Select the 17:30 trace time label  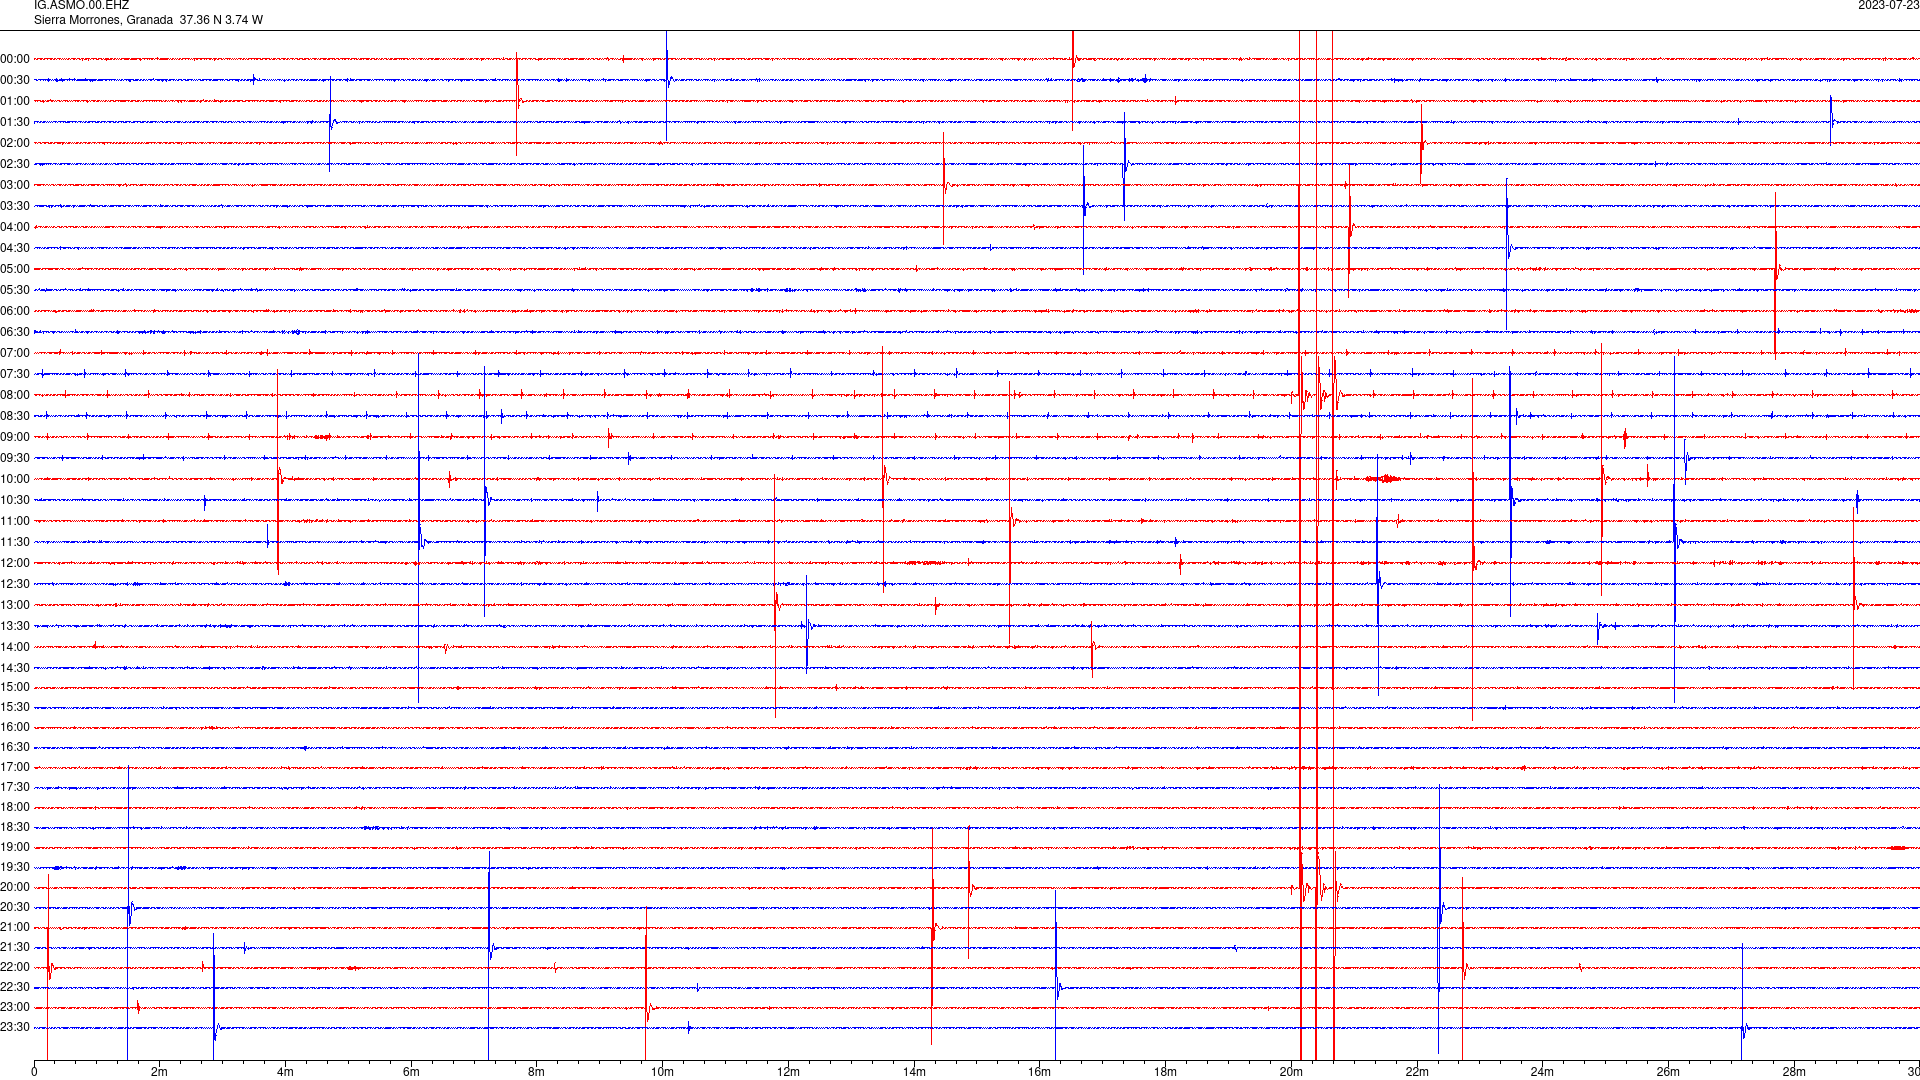coord(15,787)
